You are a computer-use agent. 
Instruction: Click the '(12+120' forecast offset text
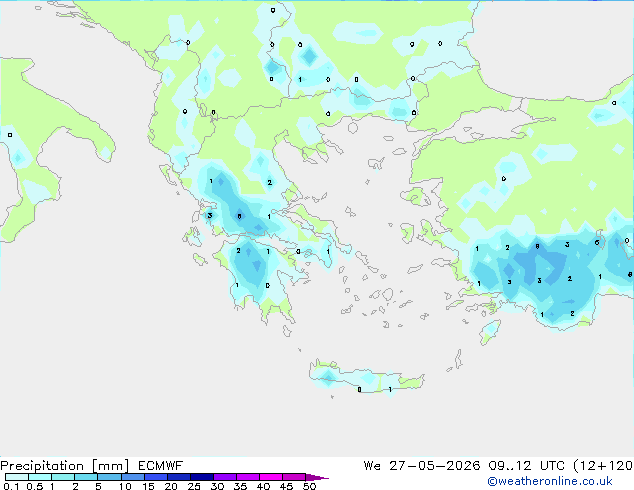[x=603, y=466]
